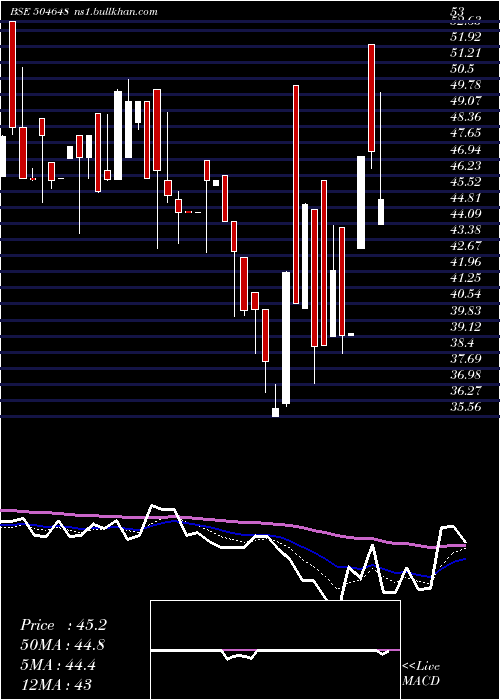
Task: Click the 50.5 price axis label
Action: (x=462, y=69)
